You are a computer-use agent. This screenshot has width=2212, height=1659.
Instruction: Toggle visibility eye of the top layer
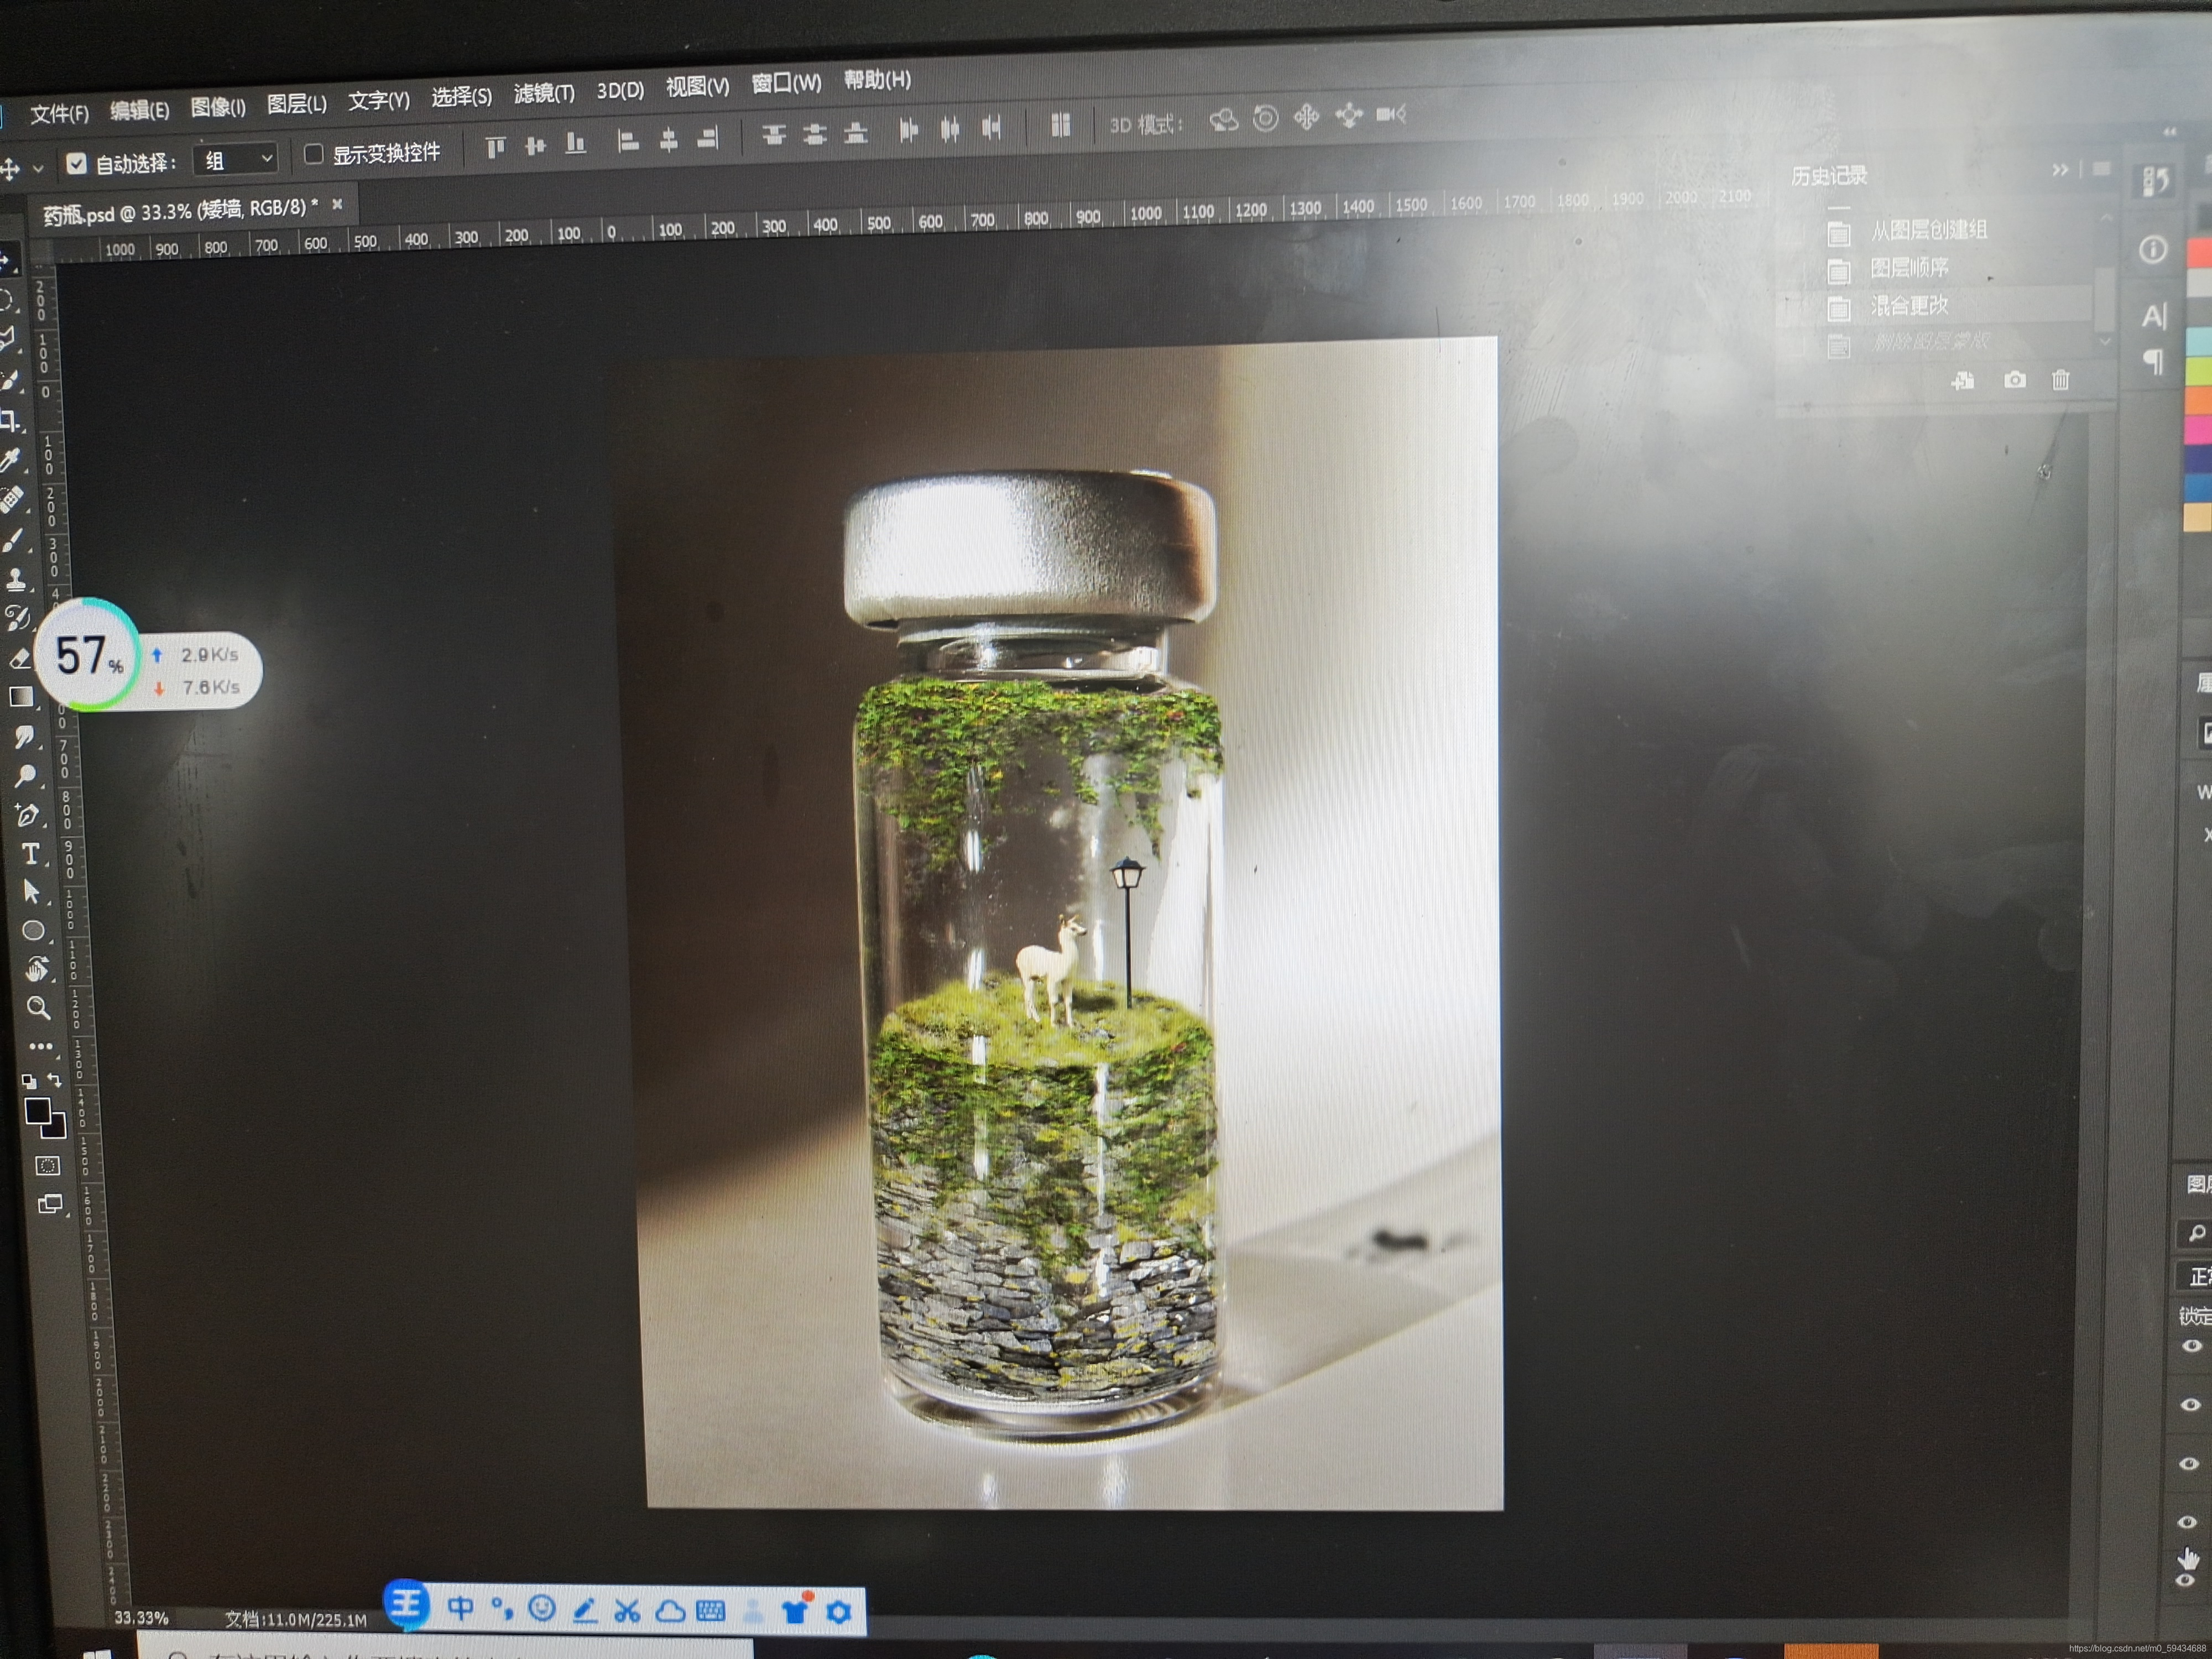point(2191,1346)
